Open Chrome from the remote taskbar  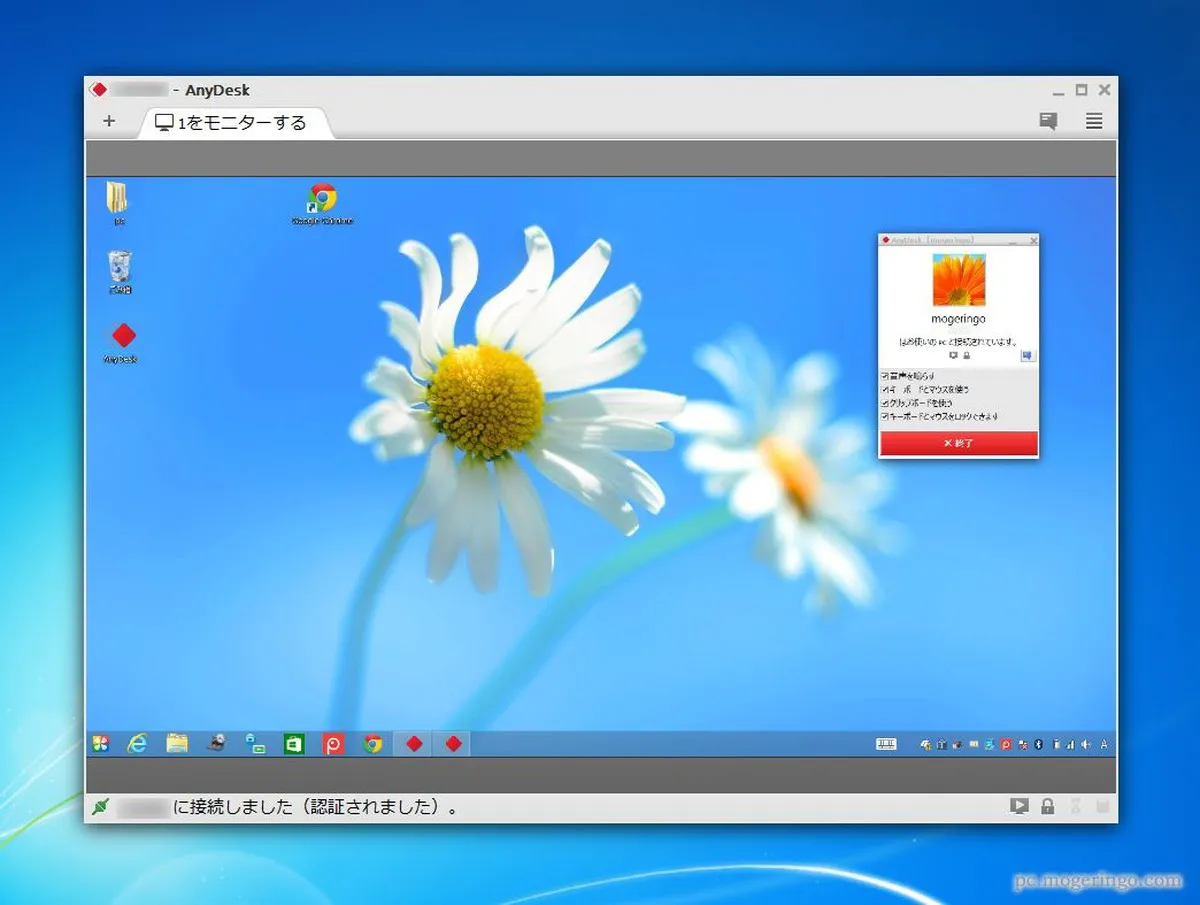[x=373, y=744]
